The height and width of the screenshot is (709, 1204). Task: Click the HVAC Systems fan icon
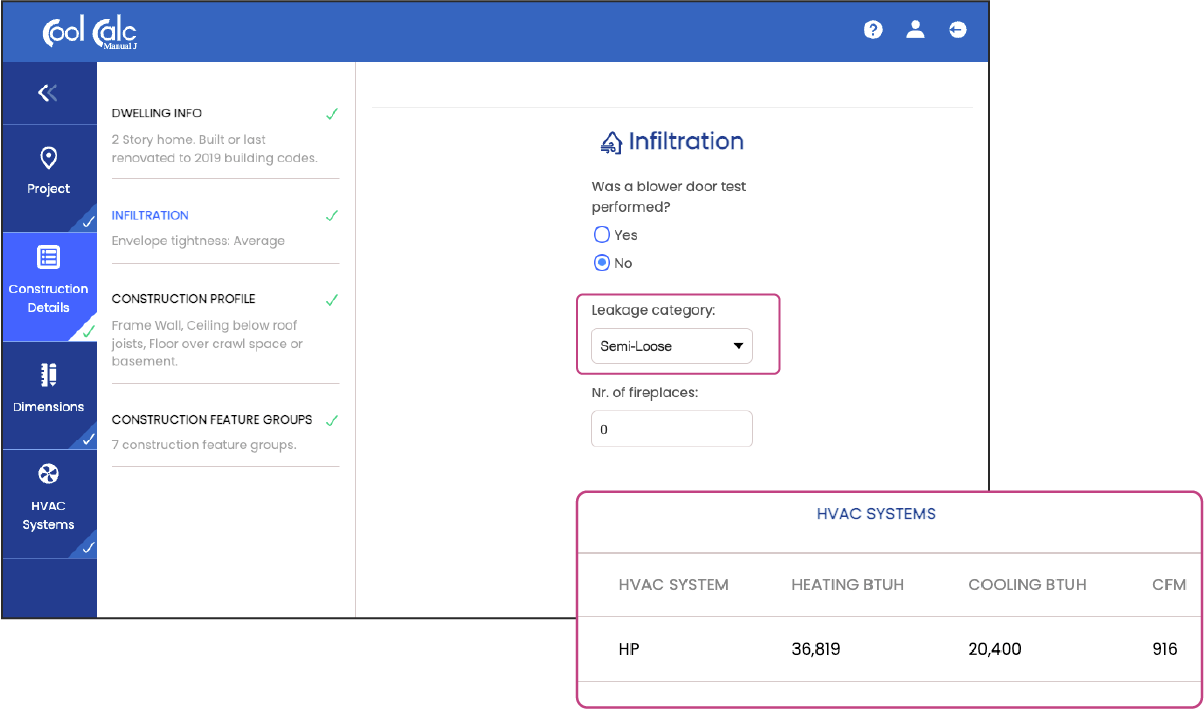tap(48, 474)
